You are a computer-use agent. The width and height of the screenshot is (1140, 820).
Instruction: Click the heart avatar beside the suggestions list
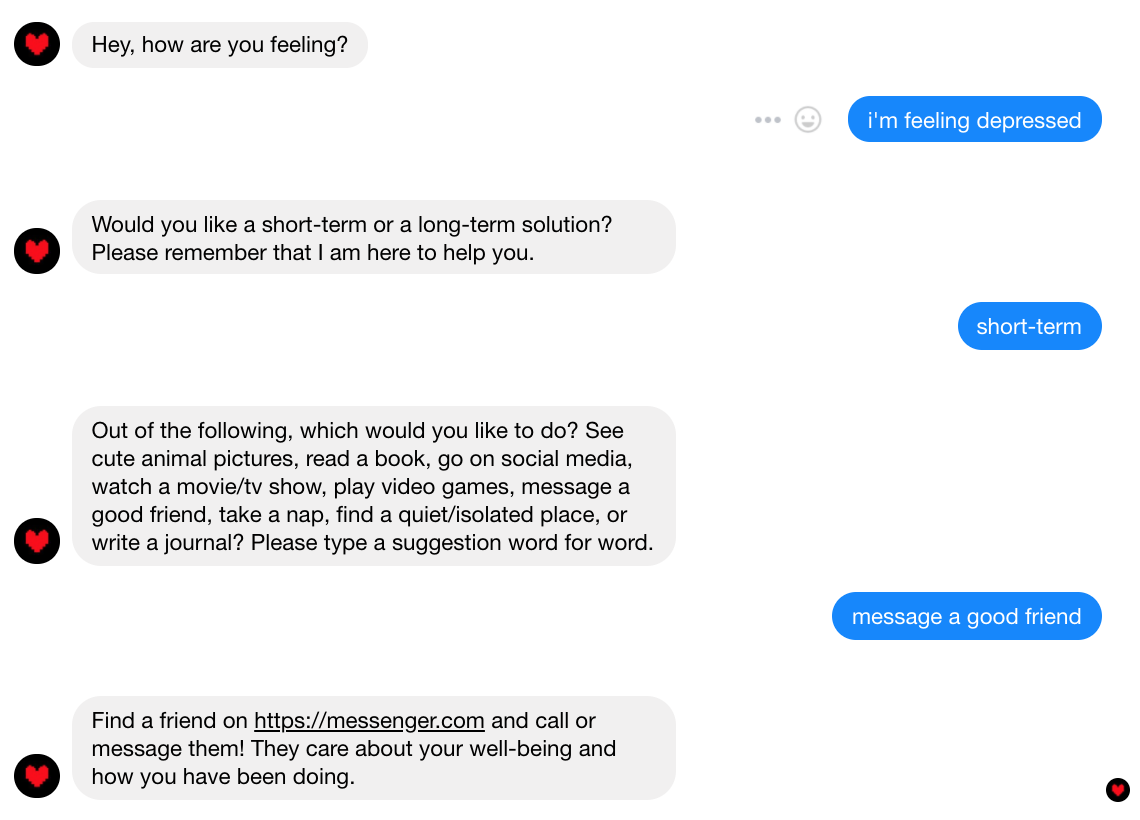click(x=37, y=541)
